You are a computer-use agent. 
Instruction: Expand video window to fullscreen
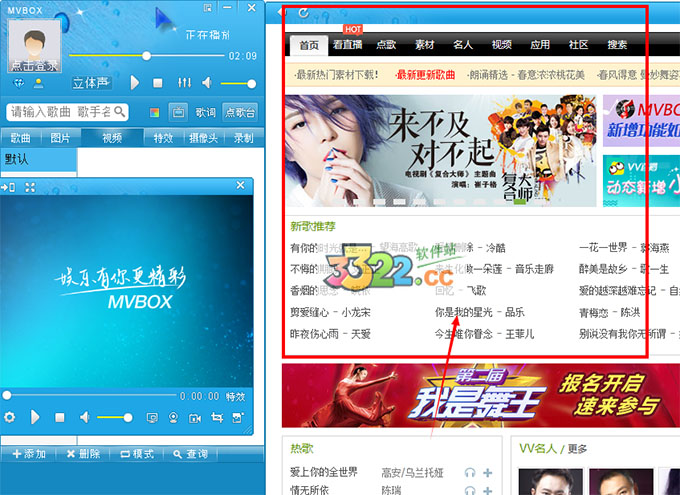(30, 187)
